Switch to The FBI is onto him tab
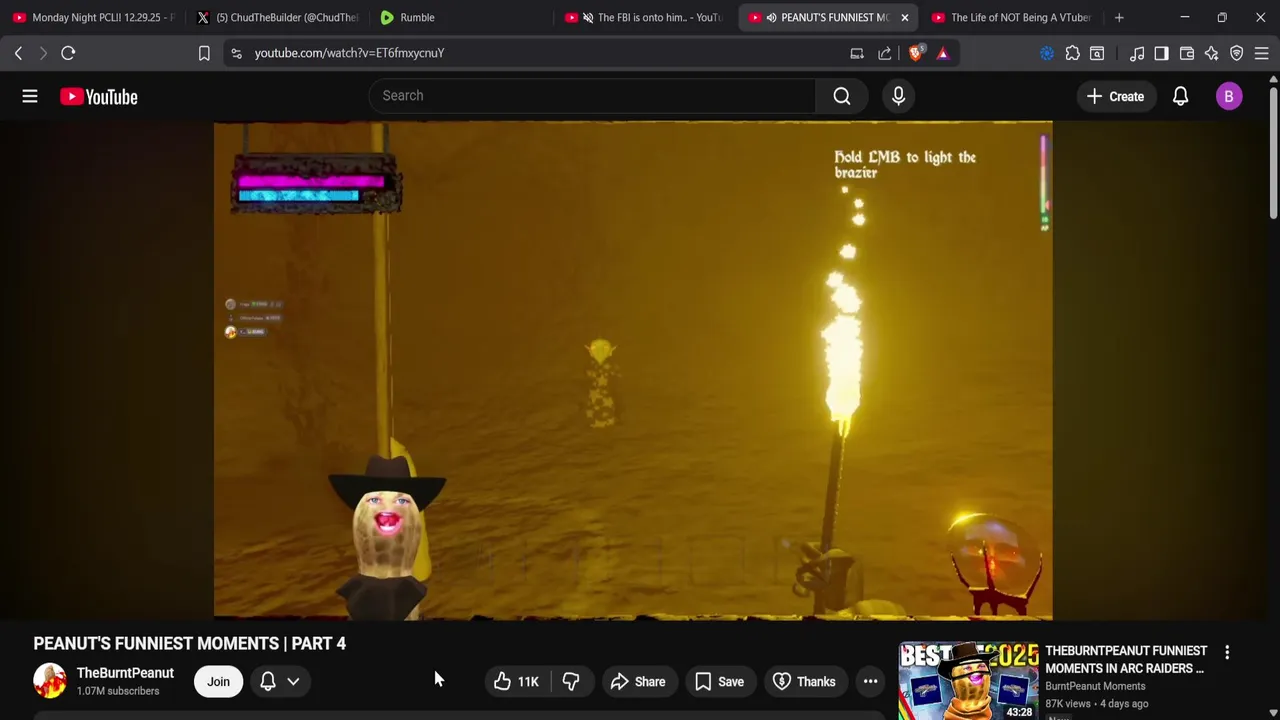Image resolution: width=1280 pixels, height=720 pixels. click(x=644, y=17)
